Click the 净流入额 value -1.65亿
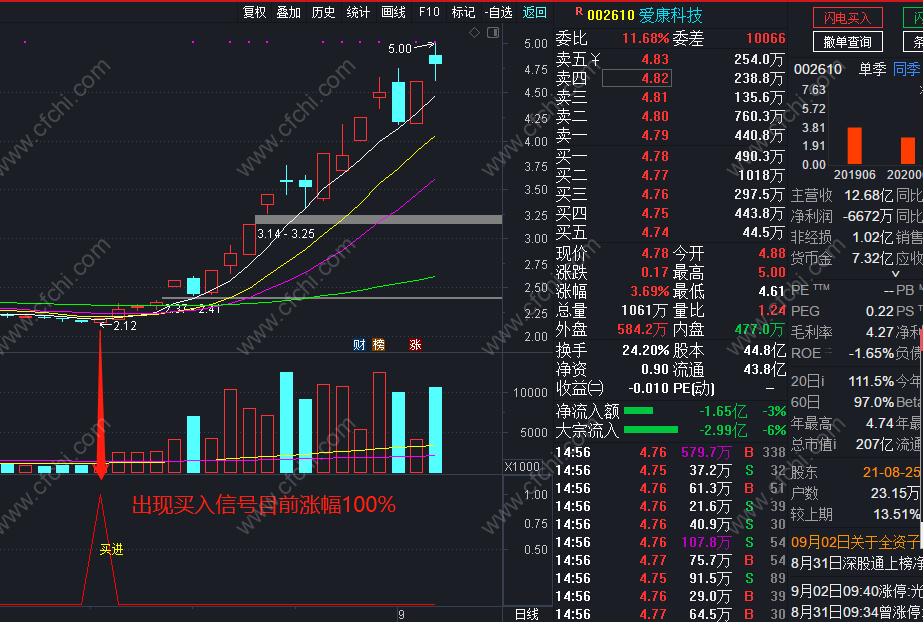This screenshot has height=622, width=923. (723, 411)
